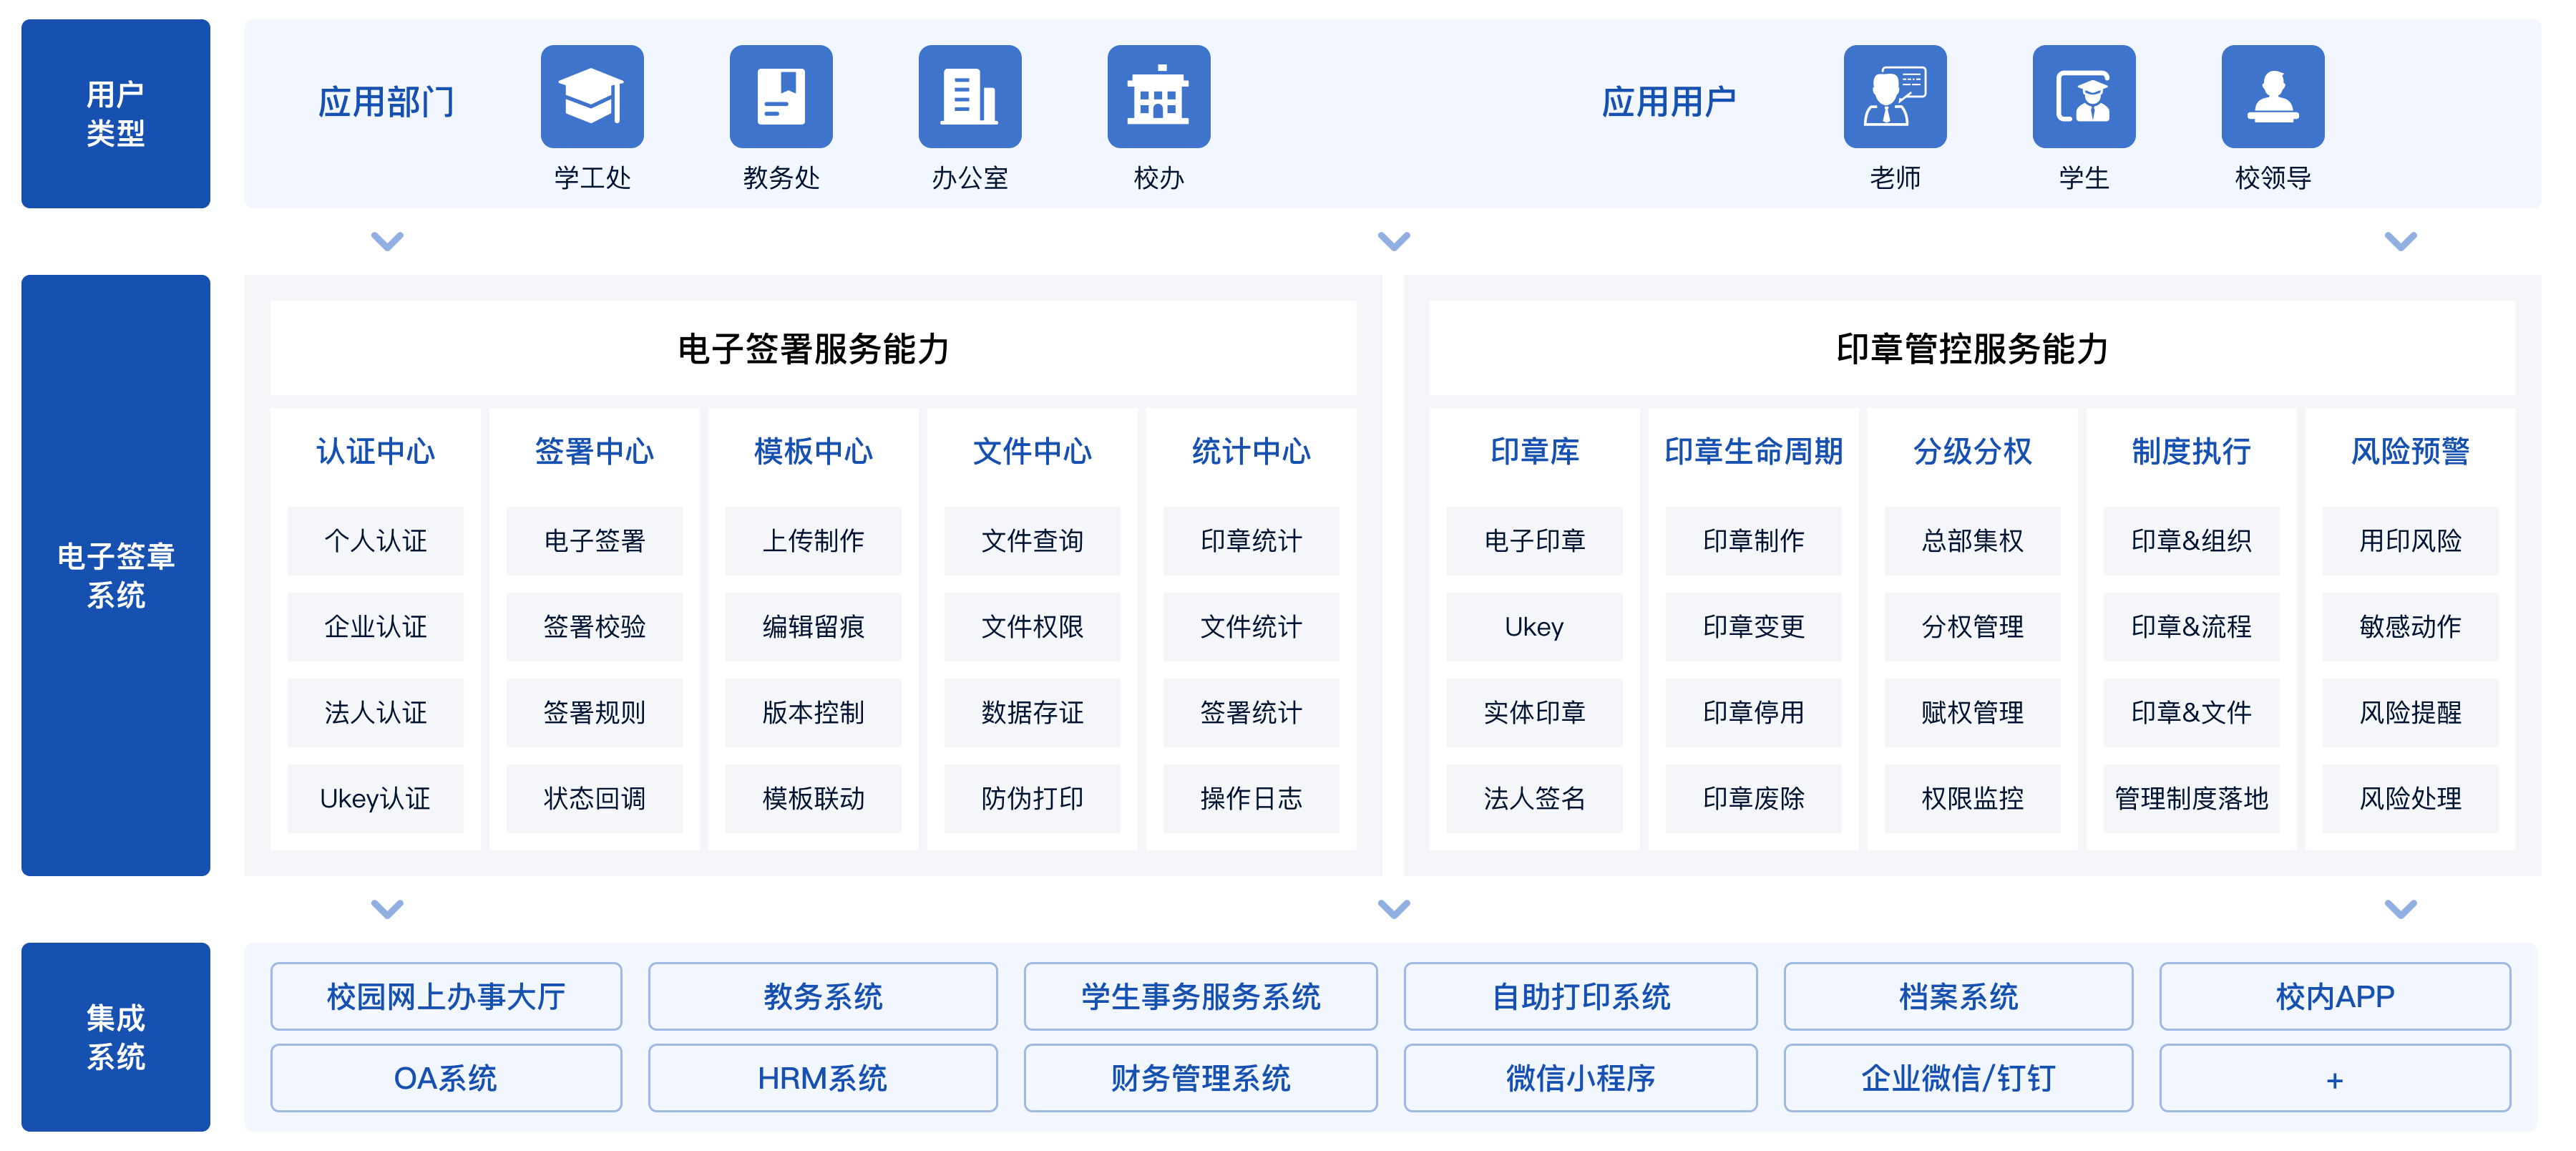Click the 管理制度落地 item

[x=2191, y=798]
